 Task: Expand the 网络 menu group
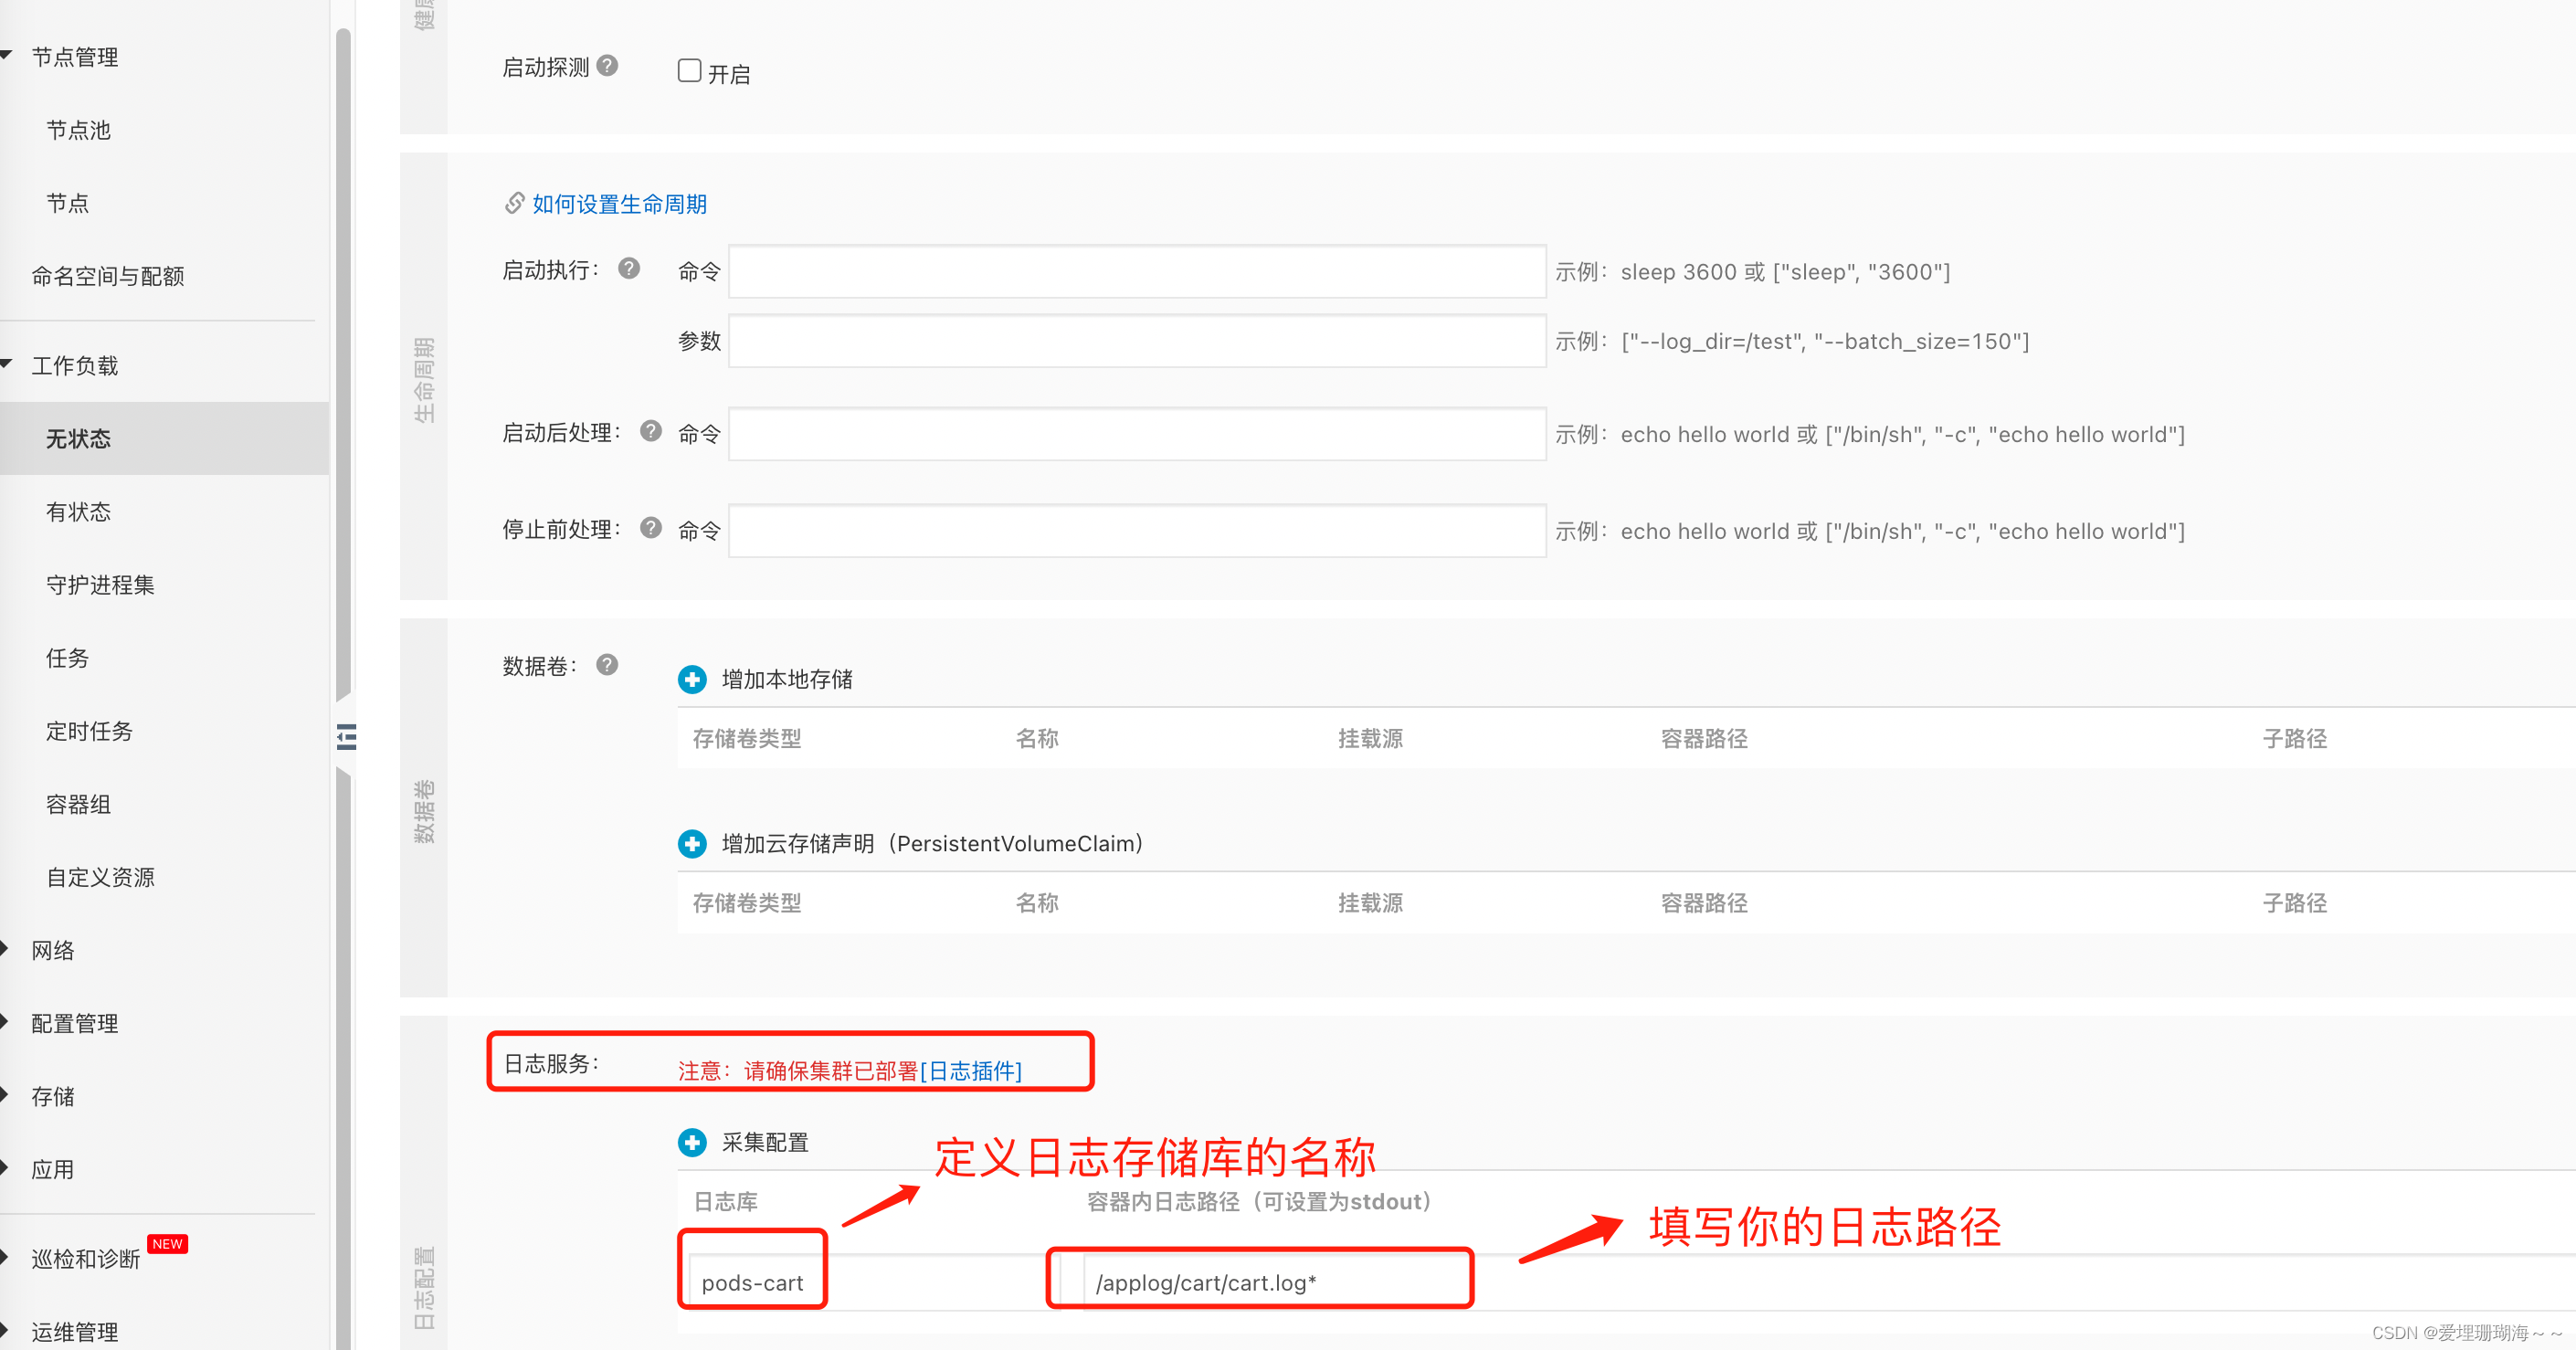point(5,949)
